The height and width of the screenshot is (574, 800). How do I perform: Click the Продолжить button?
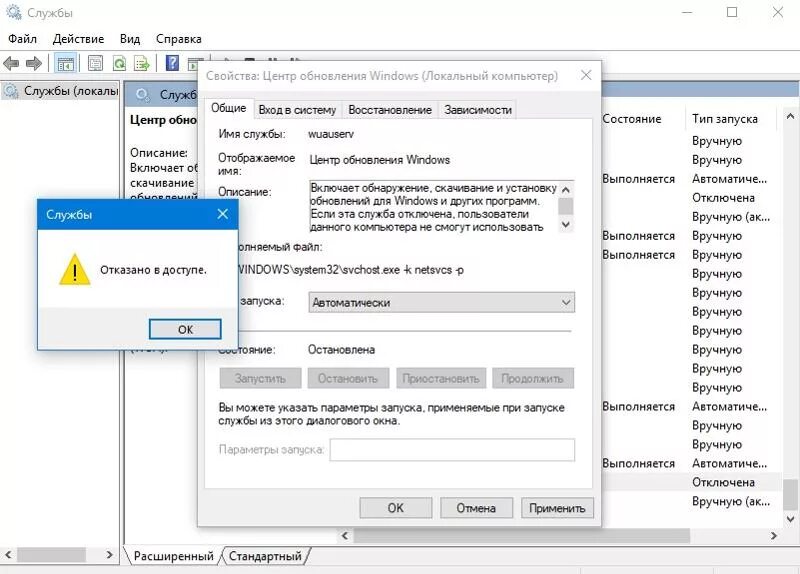[x=533, y=379]
